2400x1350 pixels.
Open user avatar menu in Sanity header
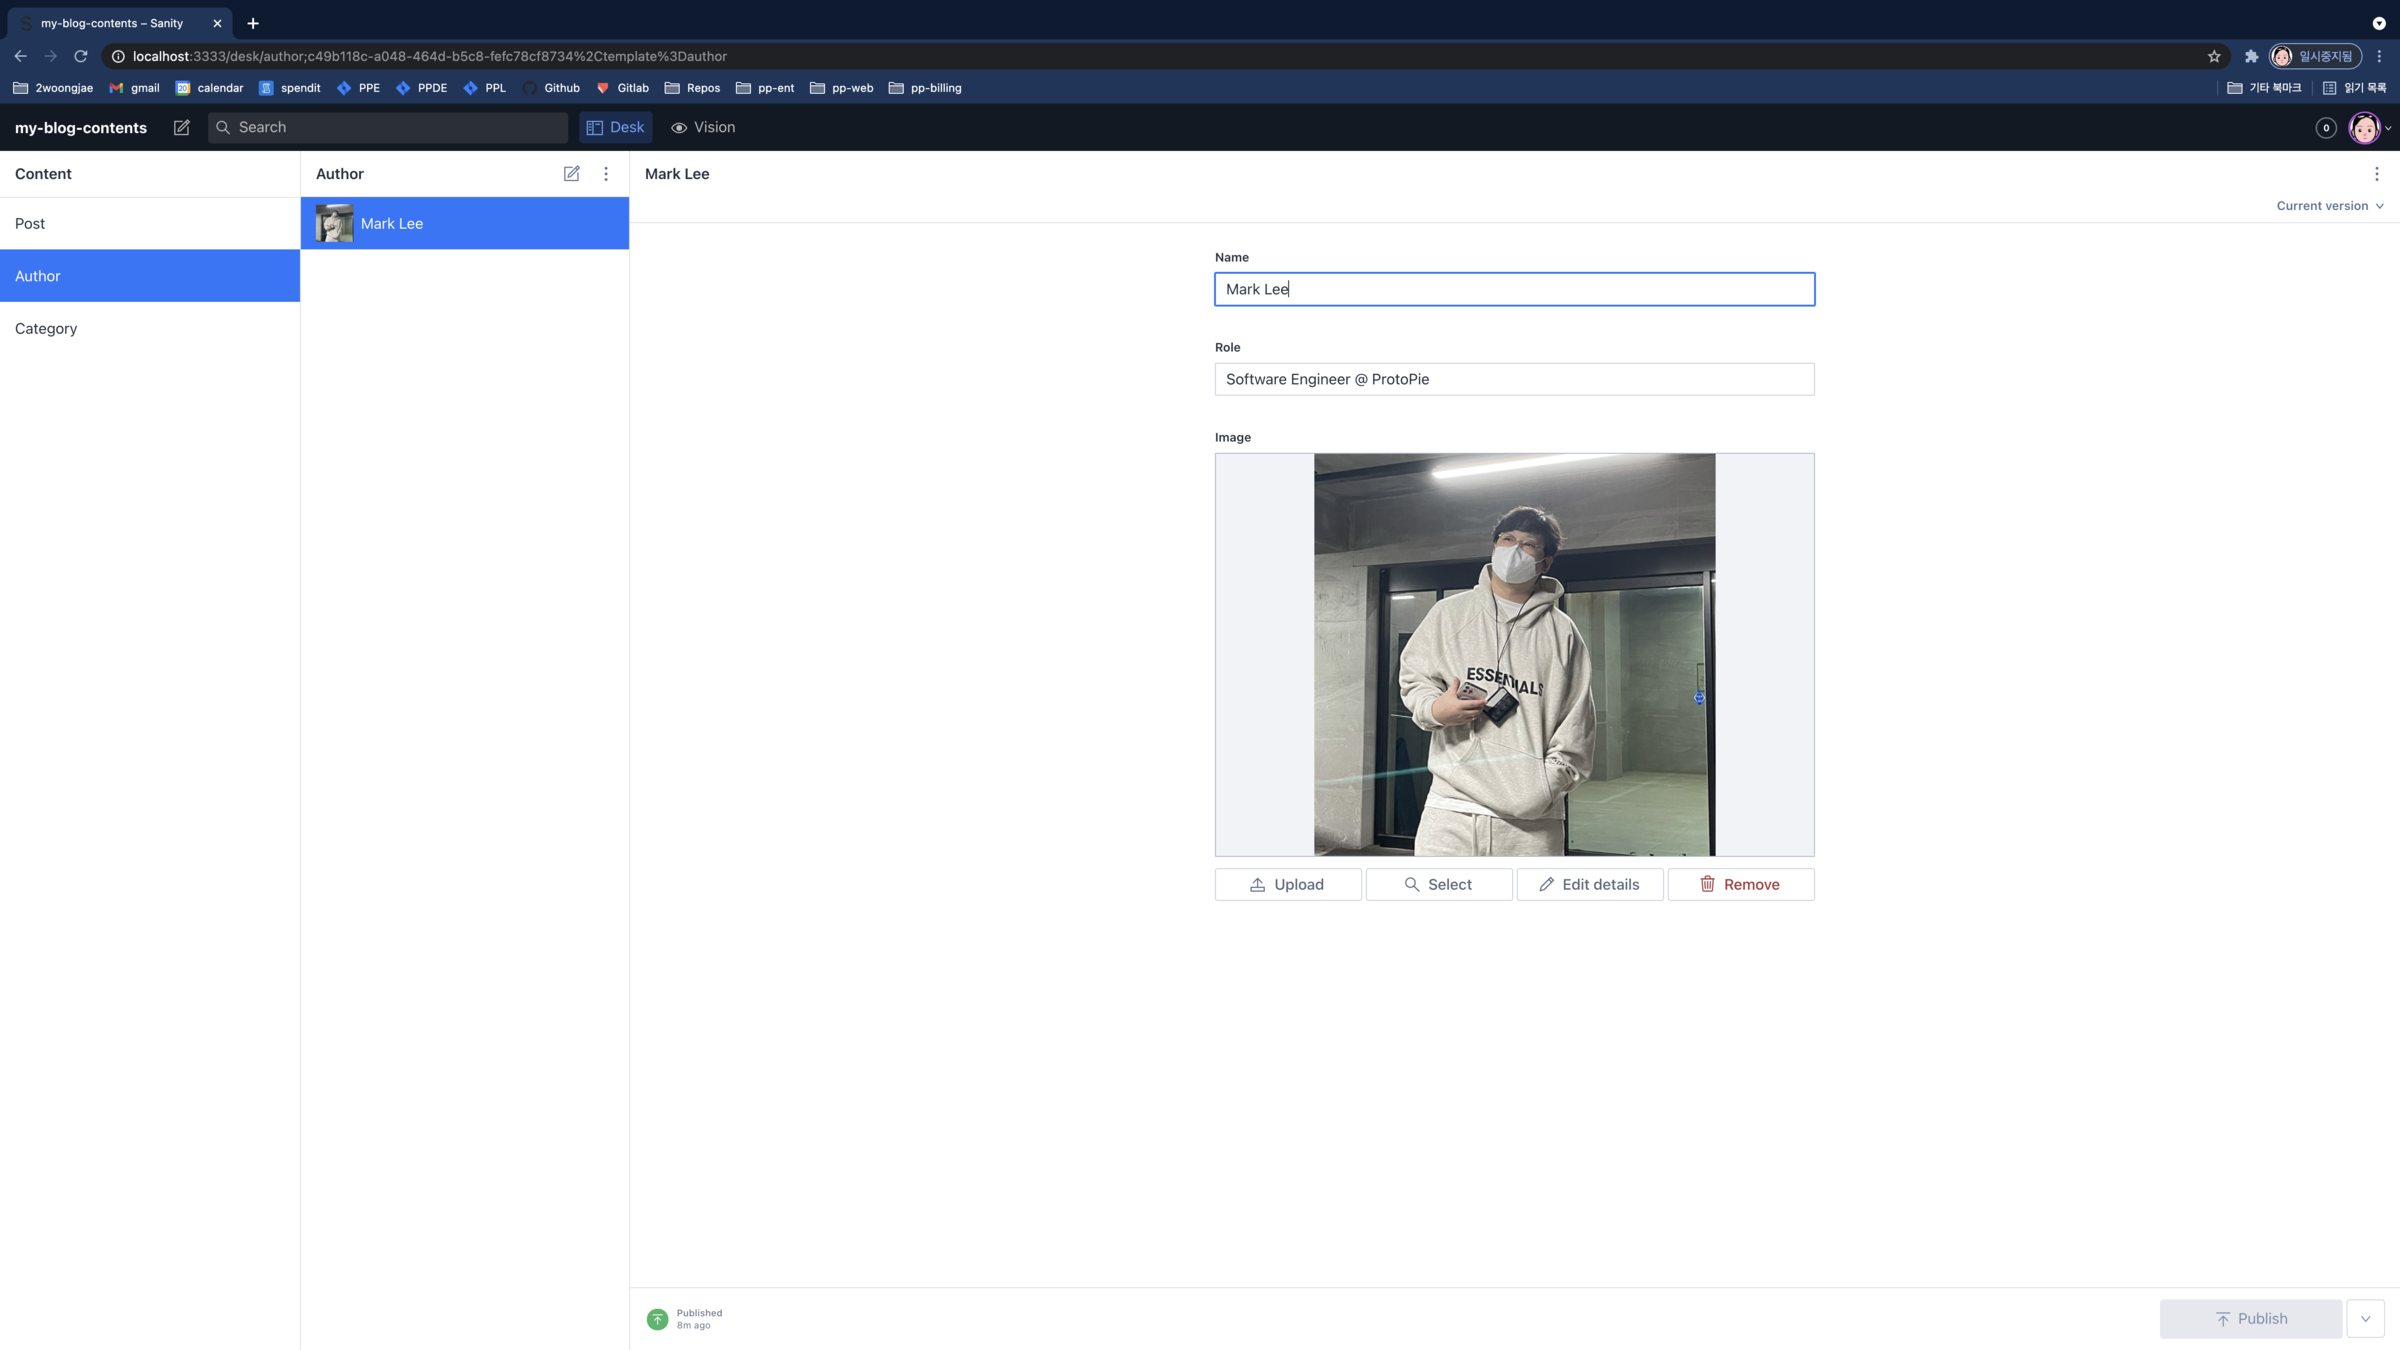pyautogui.click(x=2367, y=127)
